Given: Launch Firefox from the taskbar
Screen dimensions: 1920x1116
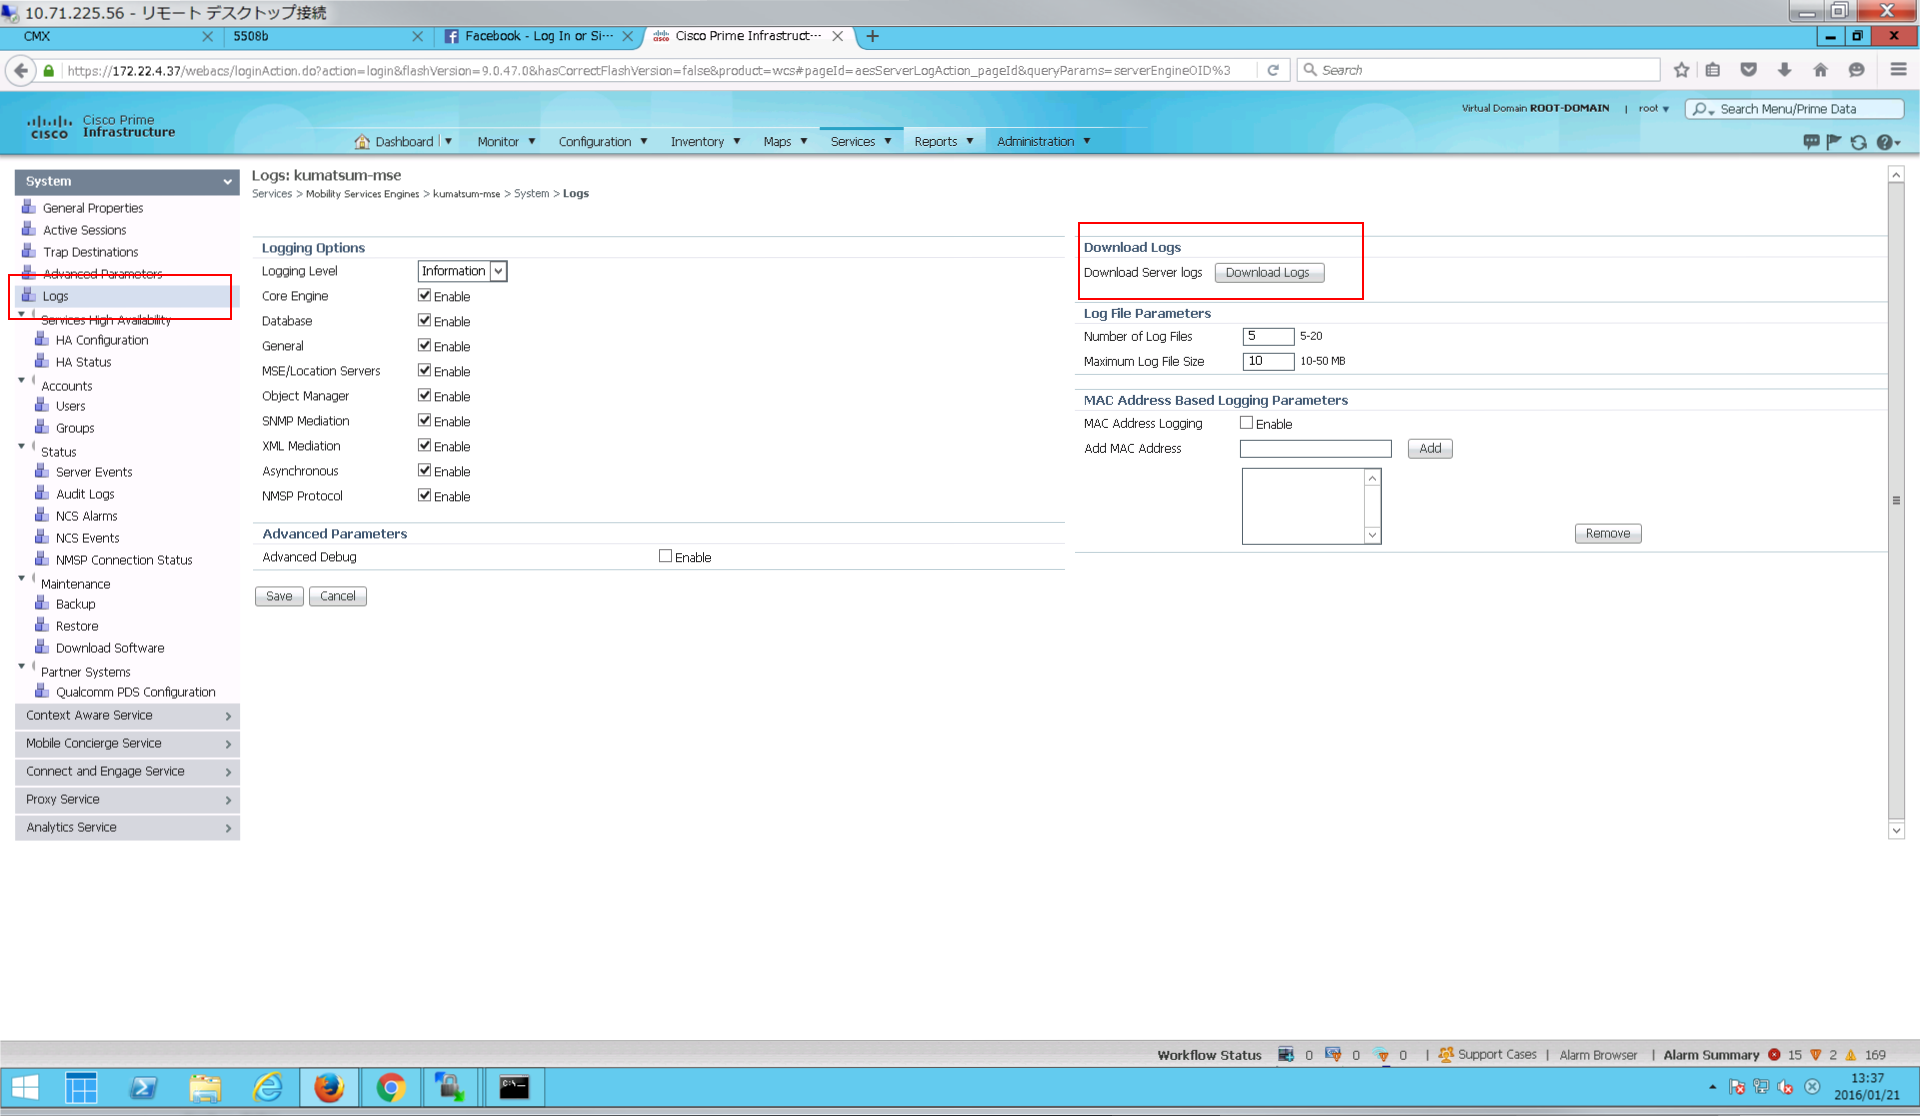Looking at the screenshot, I should pos(329,1087).
